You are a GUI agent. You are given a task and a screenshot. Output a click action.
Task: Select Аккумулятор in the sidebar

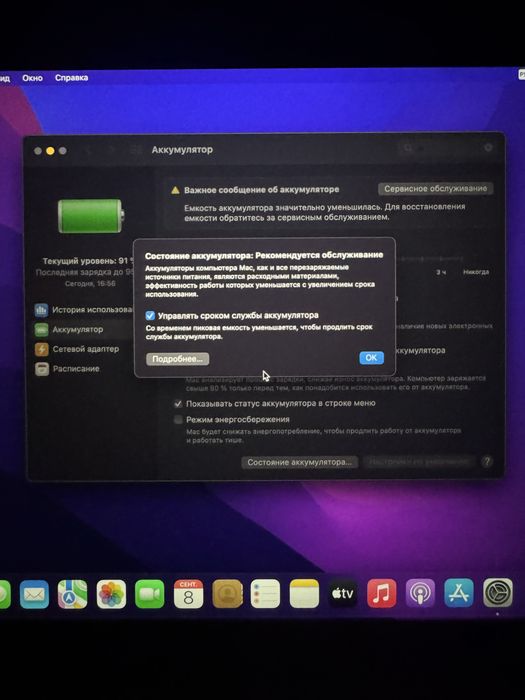coord(69,329)
